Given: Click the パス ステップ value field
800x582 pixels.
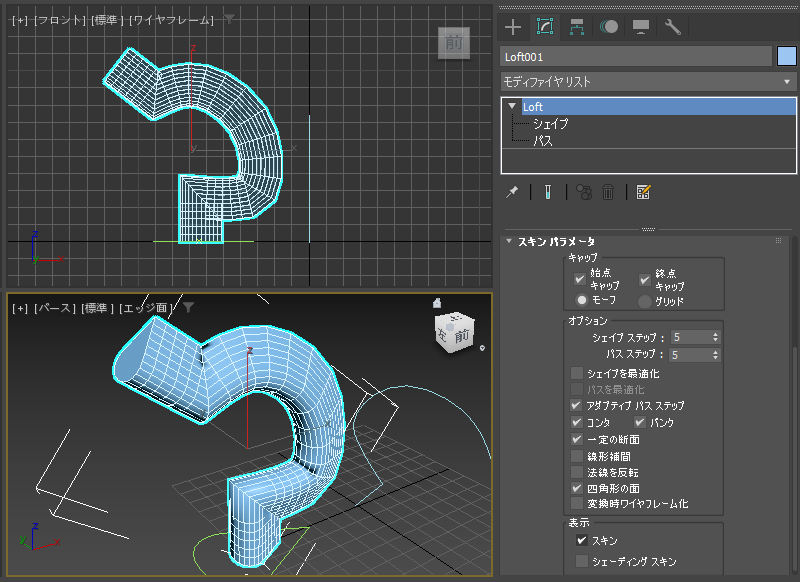Looking at the screenshot, I should click(x=690, y=355).
